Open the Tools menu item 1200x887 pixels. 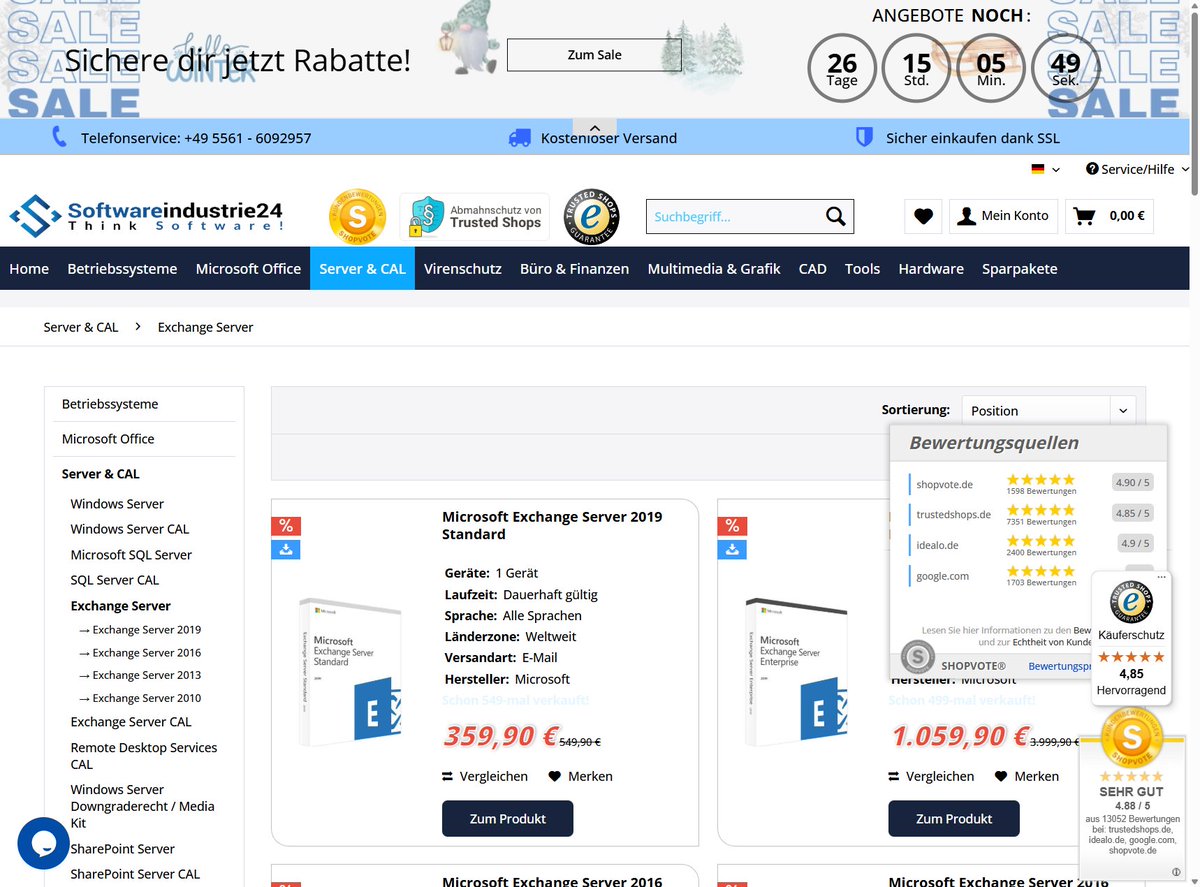862,268
